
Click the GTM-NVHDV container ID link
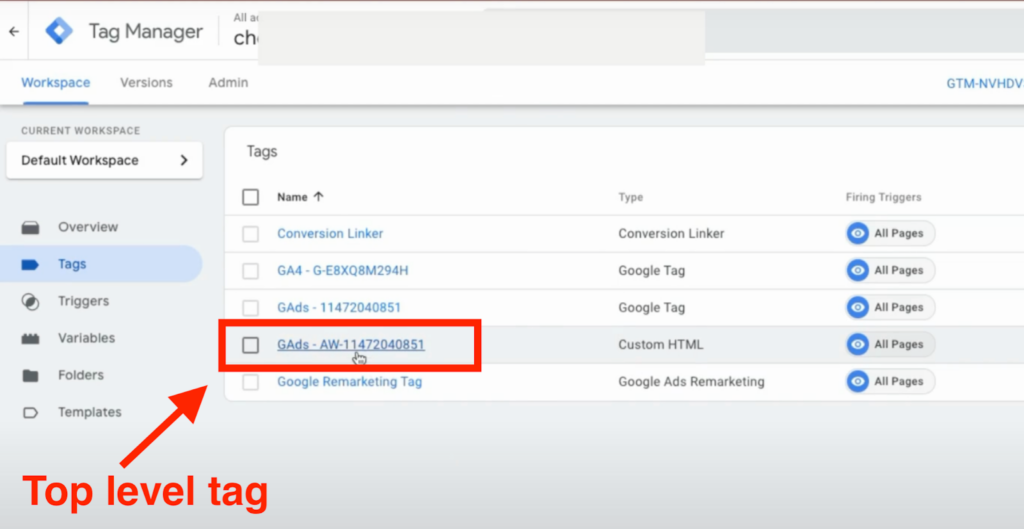click(985, 84)
